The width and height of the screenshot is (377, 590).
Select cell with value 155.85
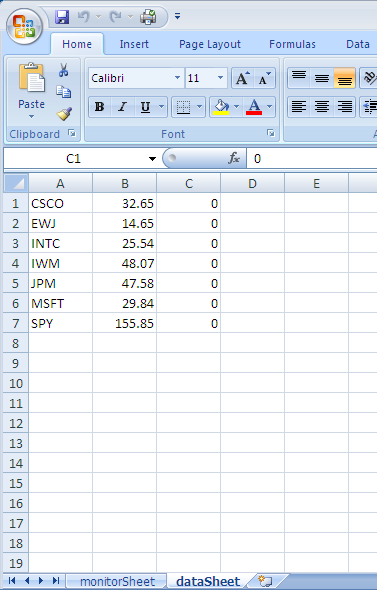(125, 323)
